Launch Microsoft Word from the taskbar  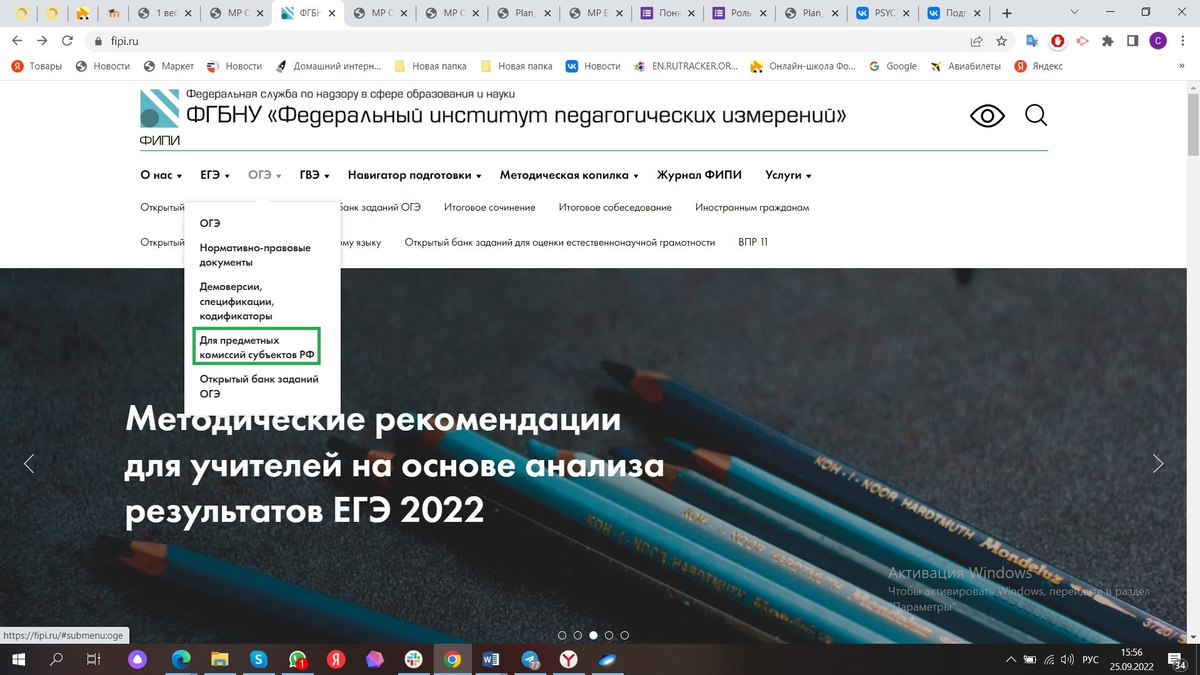[x=491, y=659]
